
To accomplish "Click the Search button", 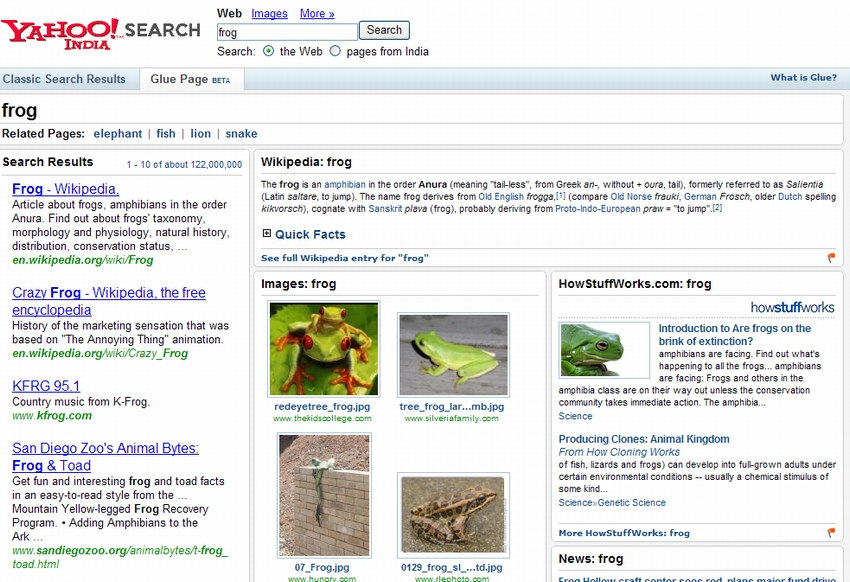I will coord(384,30).
